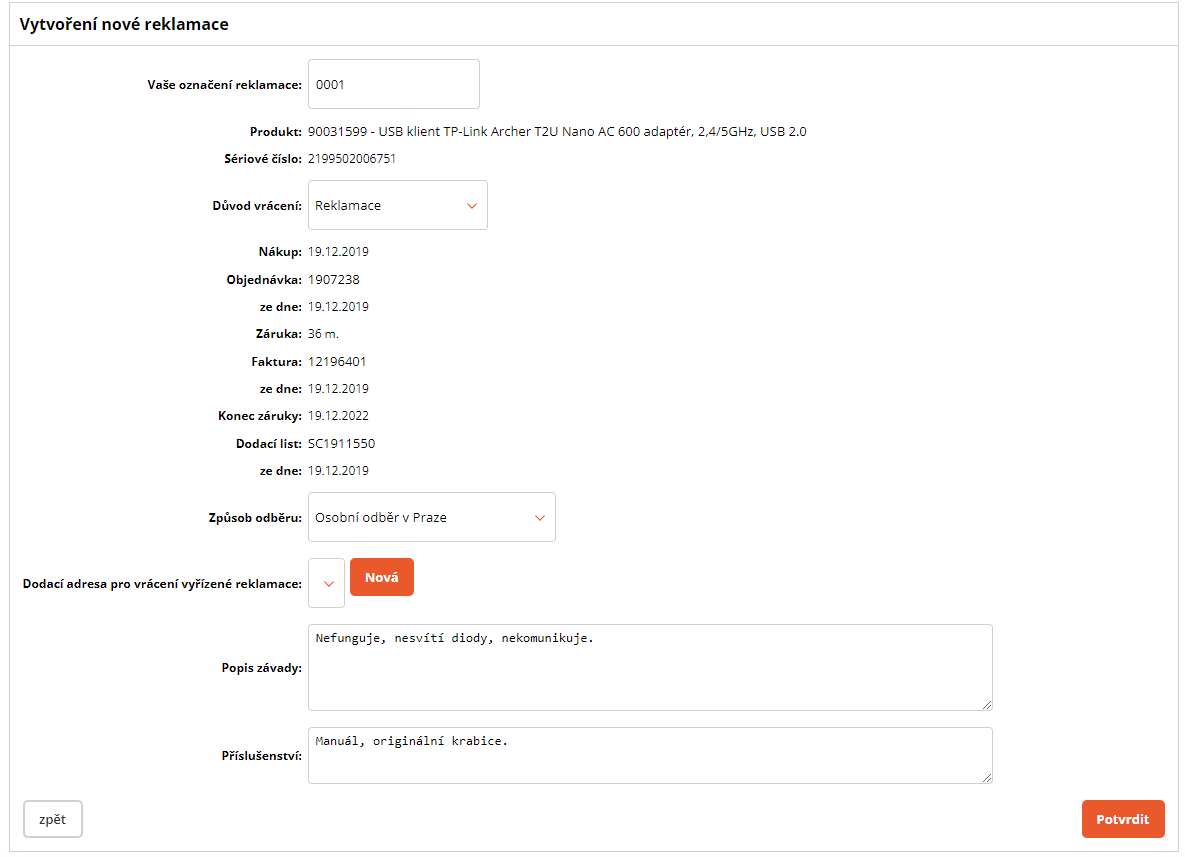Image resolution: width=1185 pixels, height=857 pixels.
Task: Click the delivery note number SC1911550
Action: coord(341,444)
